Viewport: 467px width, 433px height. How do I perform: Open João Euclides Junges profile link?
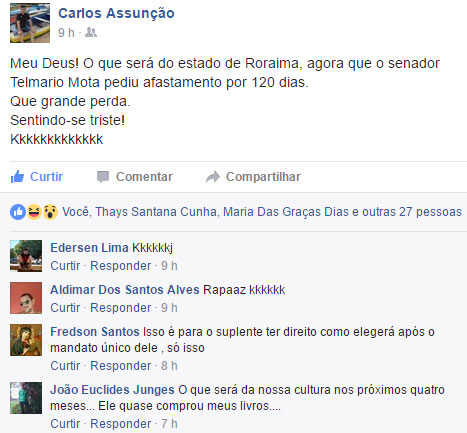point(112,390)
